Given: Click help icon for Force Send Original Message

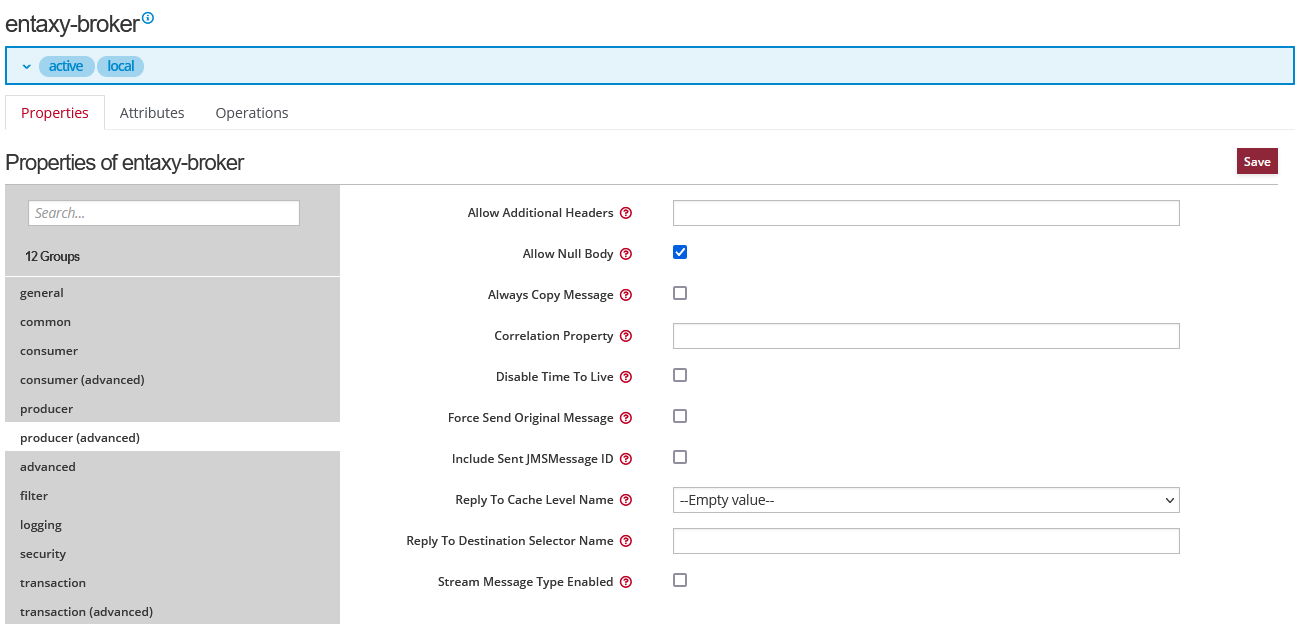Looking at the screenshot, I should 626,418.
